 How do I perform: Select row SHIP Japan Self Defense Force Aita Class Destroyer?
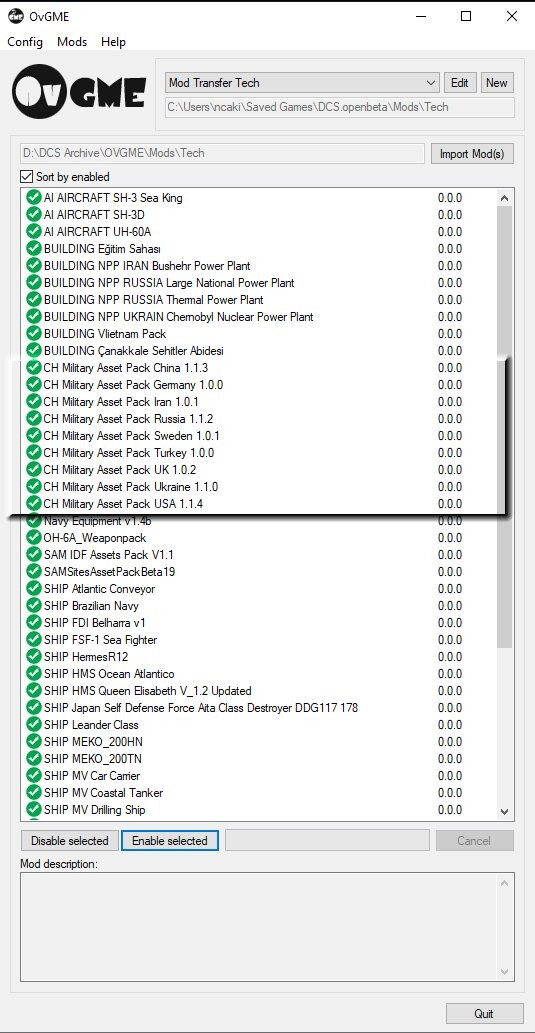pyautogui.click(x=260, y=708)
